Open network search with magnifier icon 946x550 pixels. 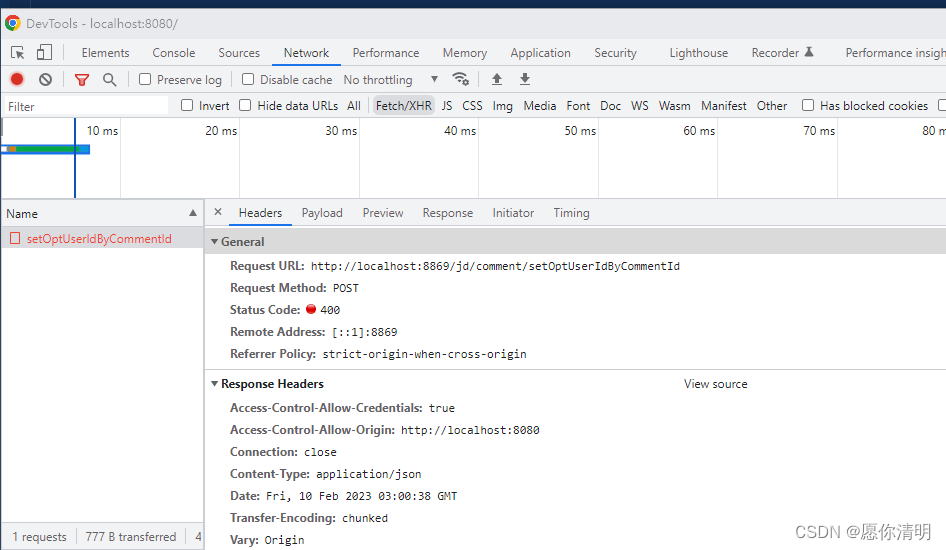(109, 79)
